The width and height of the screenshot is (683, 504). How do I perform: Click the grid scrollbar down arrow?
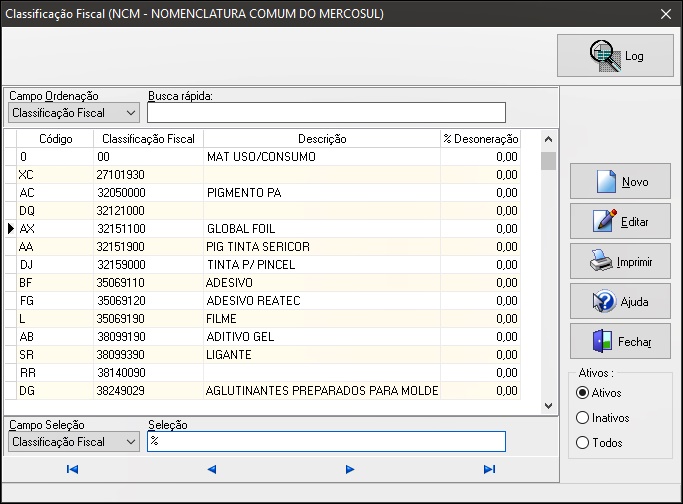coord(548,406)
